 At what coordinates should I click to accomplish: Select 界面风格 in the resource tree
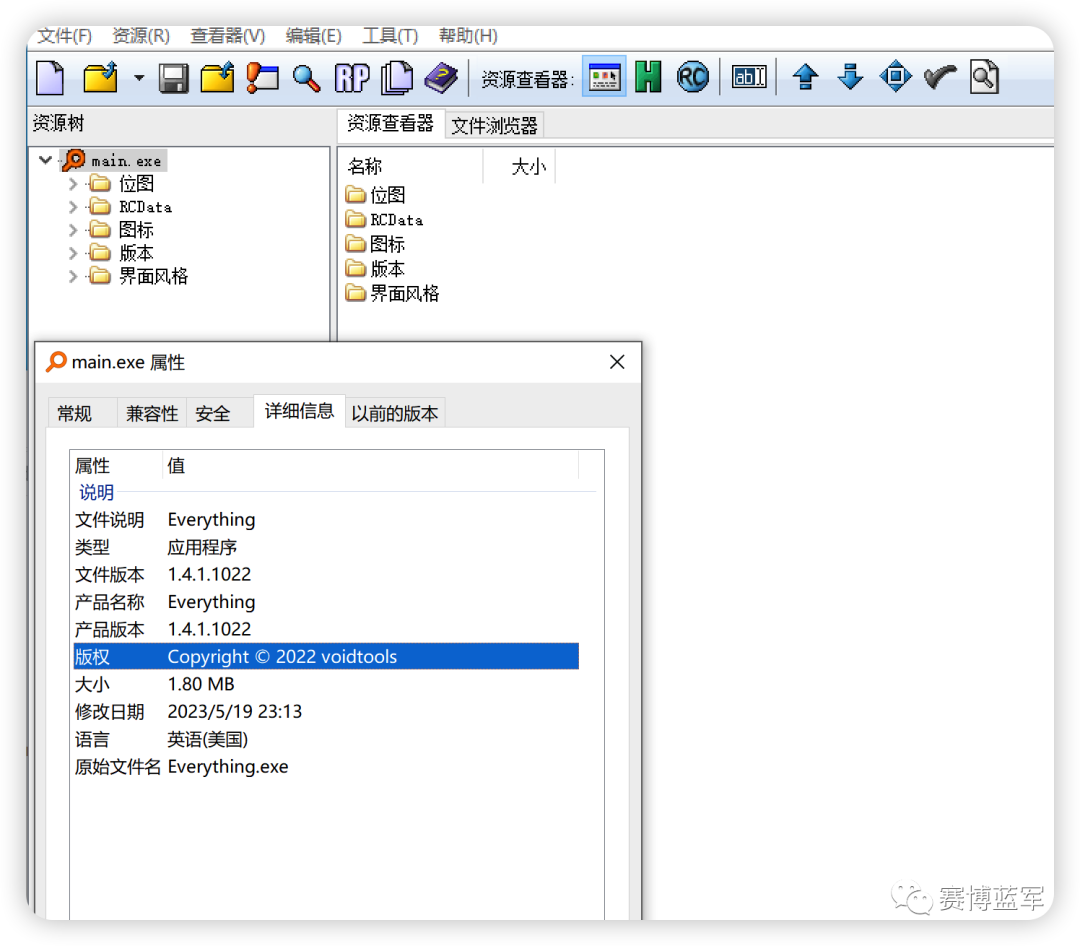tap(139, 277)
